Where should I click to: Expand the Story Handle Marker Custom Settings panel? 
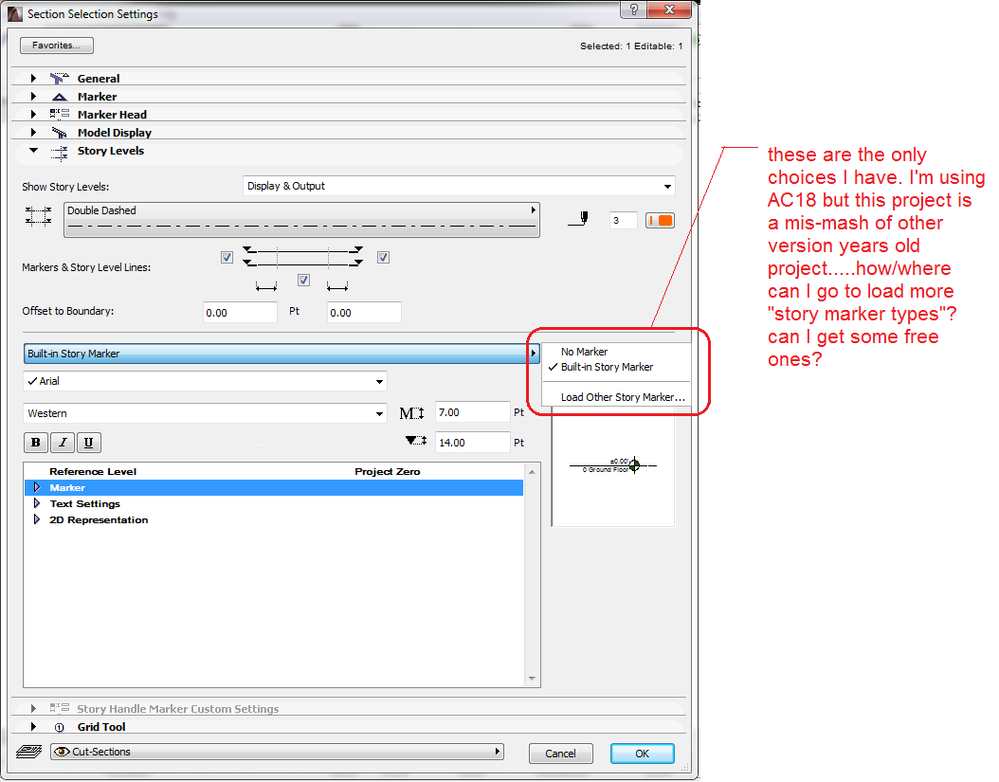pos(34,708)
